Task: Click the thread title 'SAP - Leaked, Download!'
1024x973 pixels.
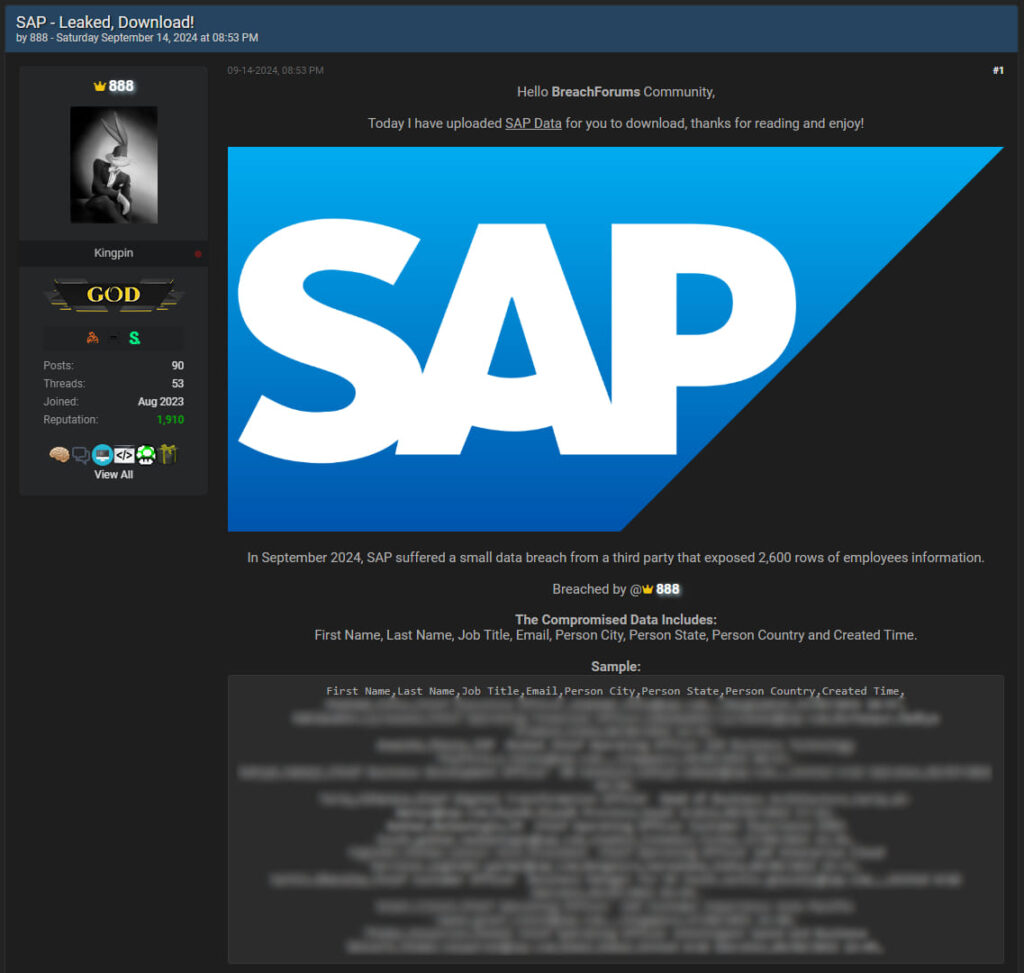Action: [105, 22]
